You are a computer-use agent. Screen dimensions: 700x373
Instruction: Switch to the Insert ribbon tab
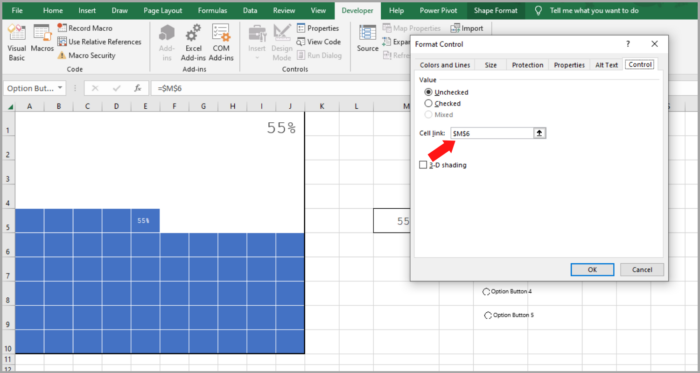coord(87,10)
